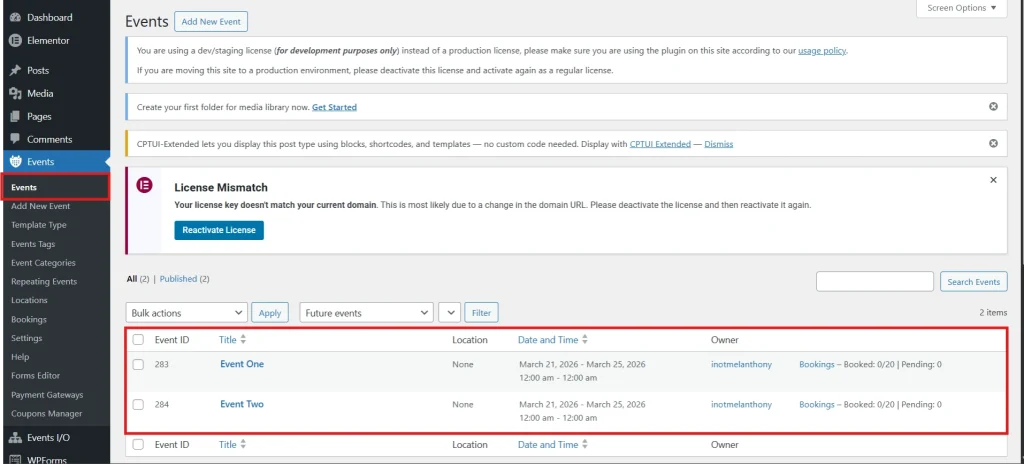The height and width of the screenshot is (464, 1024).
Task: Open Event Categories submenu item
Action: pos(43,263)
